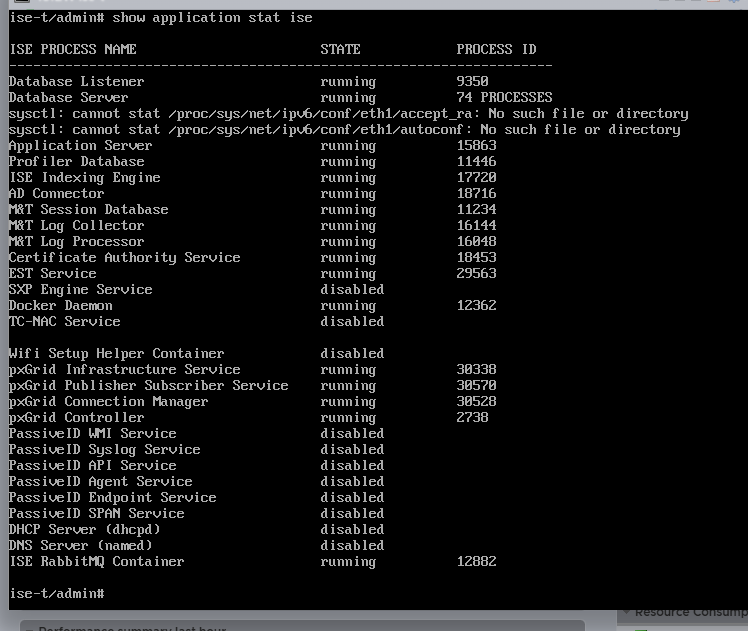Image resolution: width=748 pixels, height=631 pixels.
Task: Collapse the Resource Consumption panel behind the terminal
Action: [626, 612]
